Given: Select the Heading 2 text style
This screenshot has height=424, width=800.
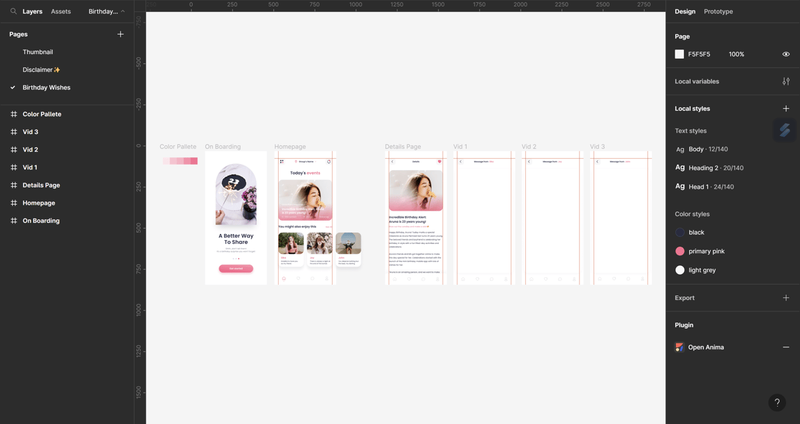Looking at the screenshot, I should pyautogui.click(x=709, y=168).
